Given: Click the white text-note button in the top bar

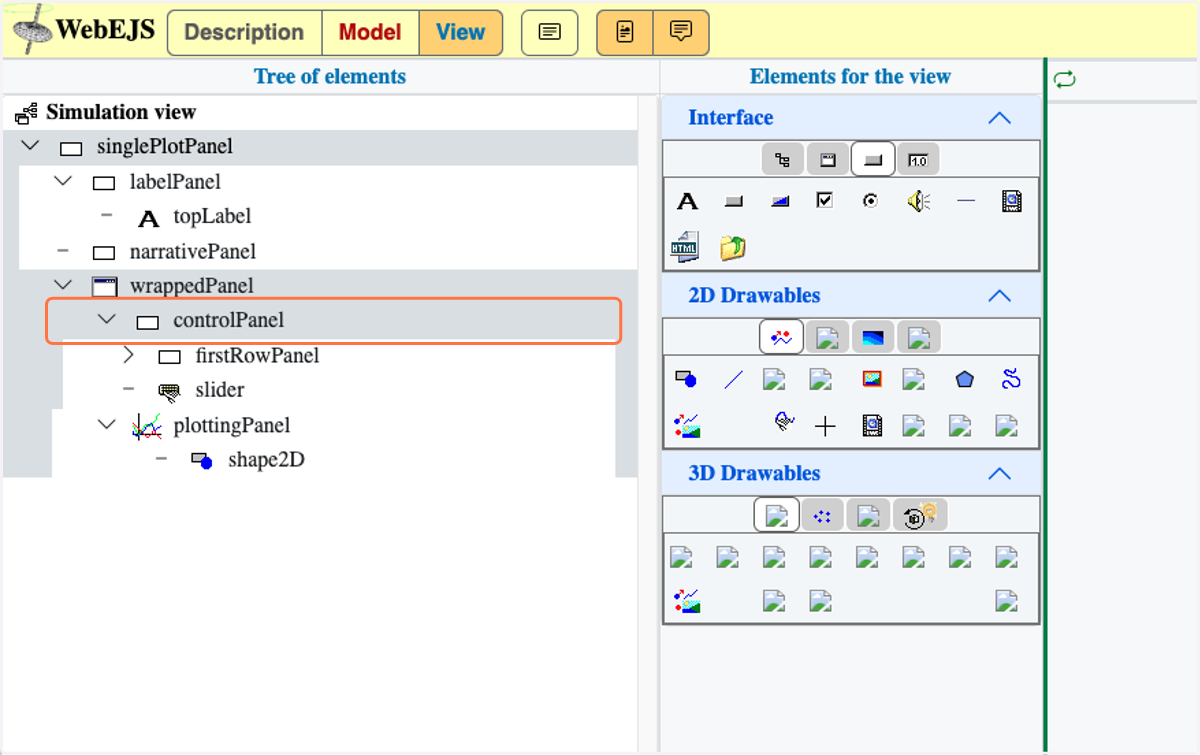Looking at the screenshot, I should (x=549, y=32).
